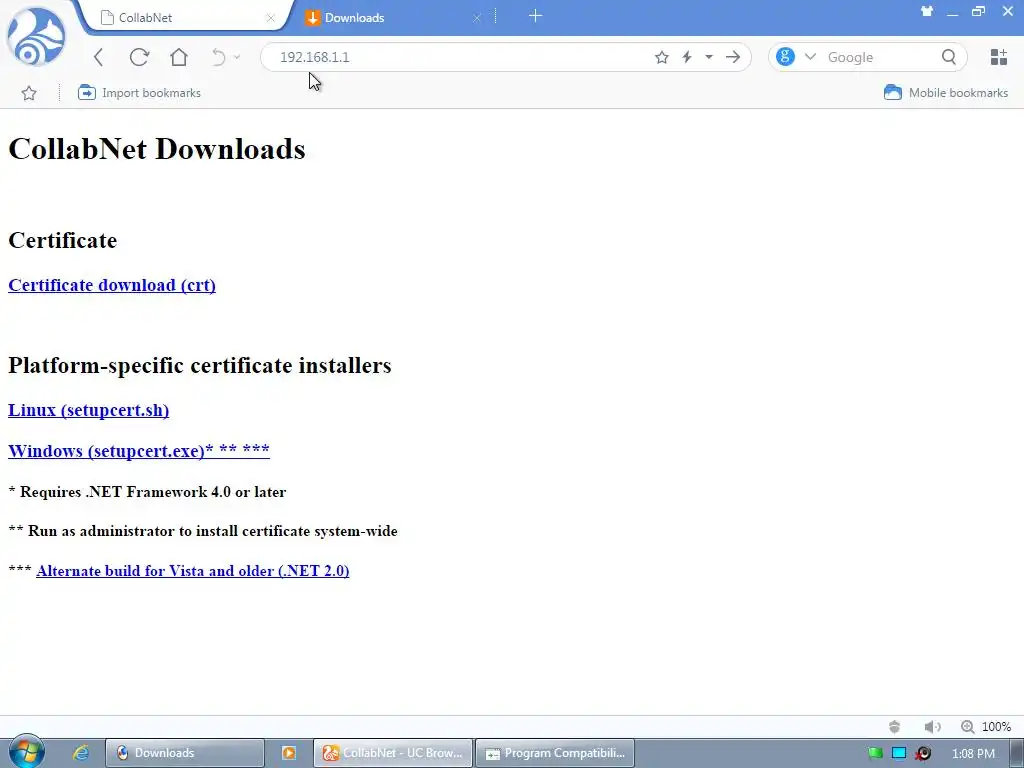The image size is (1024, 768).
Task: Go back with the back arrow
Action: pyautogui.click(x=99, y=57)
